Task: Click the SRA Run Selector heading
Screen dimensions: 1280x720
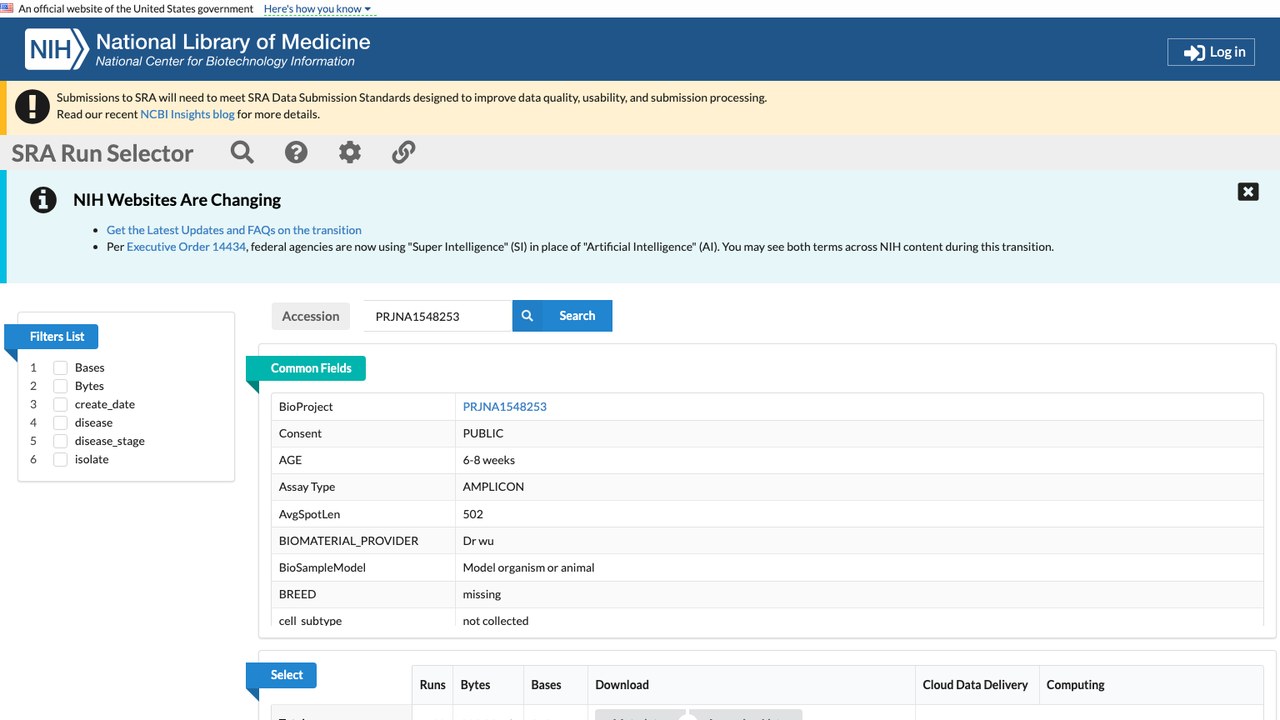Action: (102, 153)
